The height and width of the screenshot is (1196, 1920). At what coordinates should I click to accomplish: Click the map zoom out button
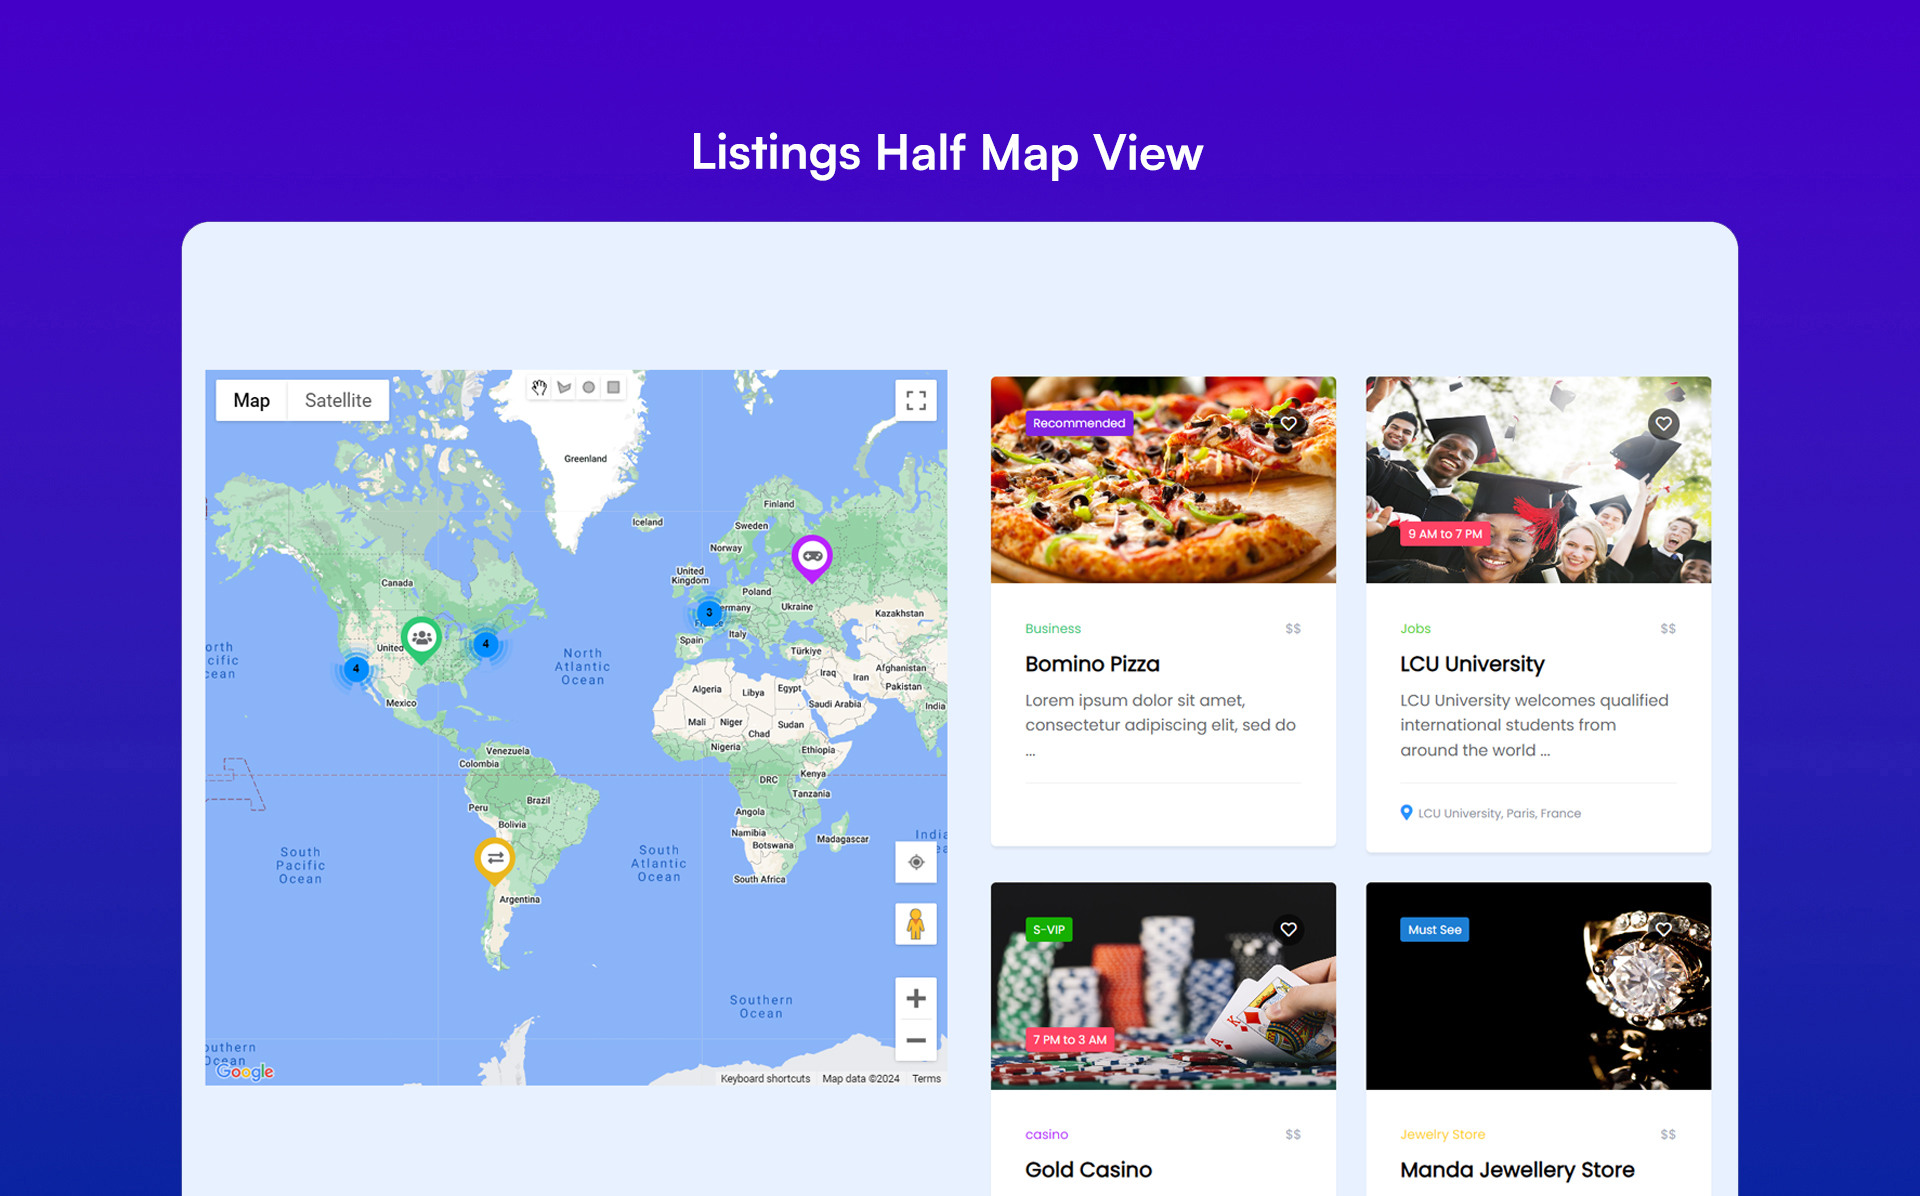point(913,1039)
